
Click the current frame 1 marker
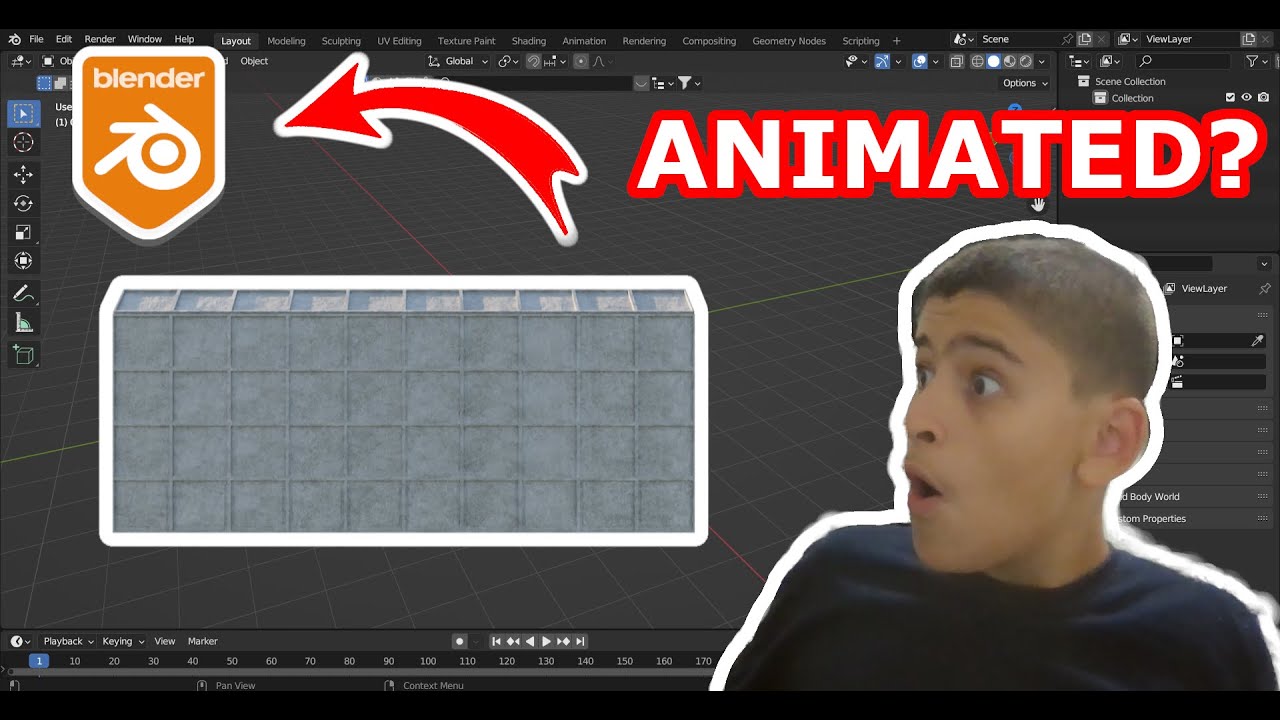pyautogui.click(x=39, y=661)
